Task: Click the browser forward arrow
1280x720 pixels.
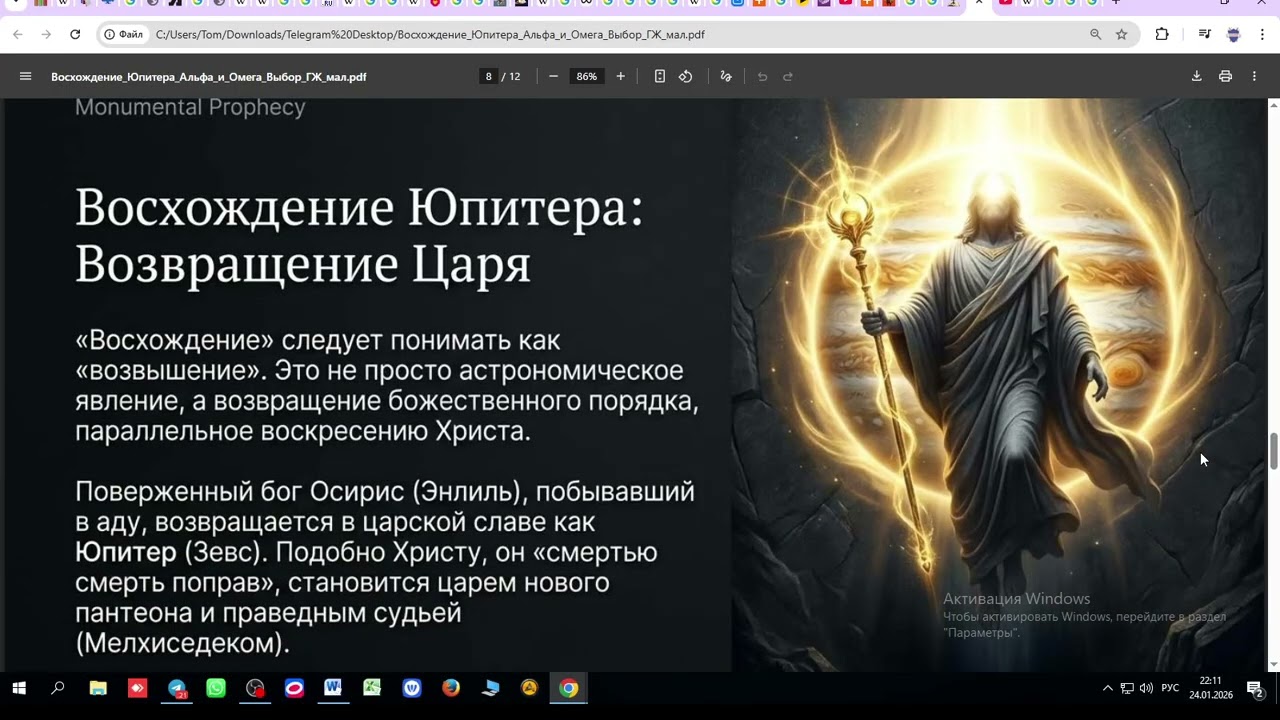Action: point(46,34)
